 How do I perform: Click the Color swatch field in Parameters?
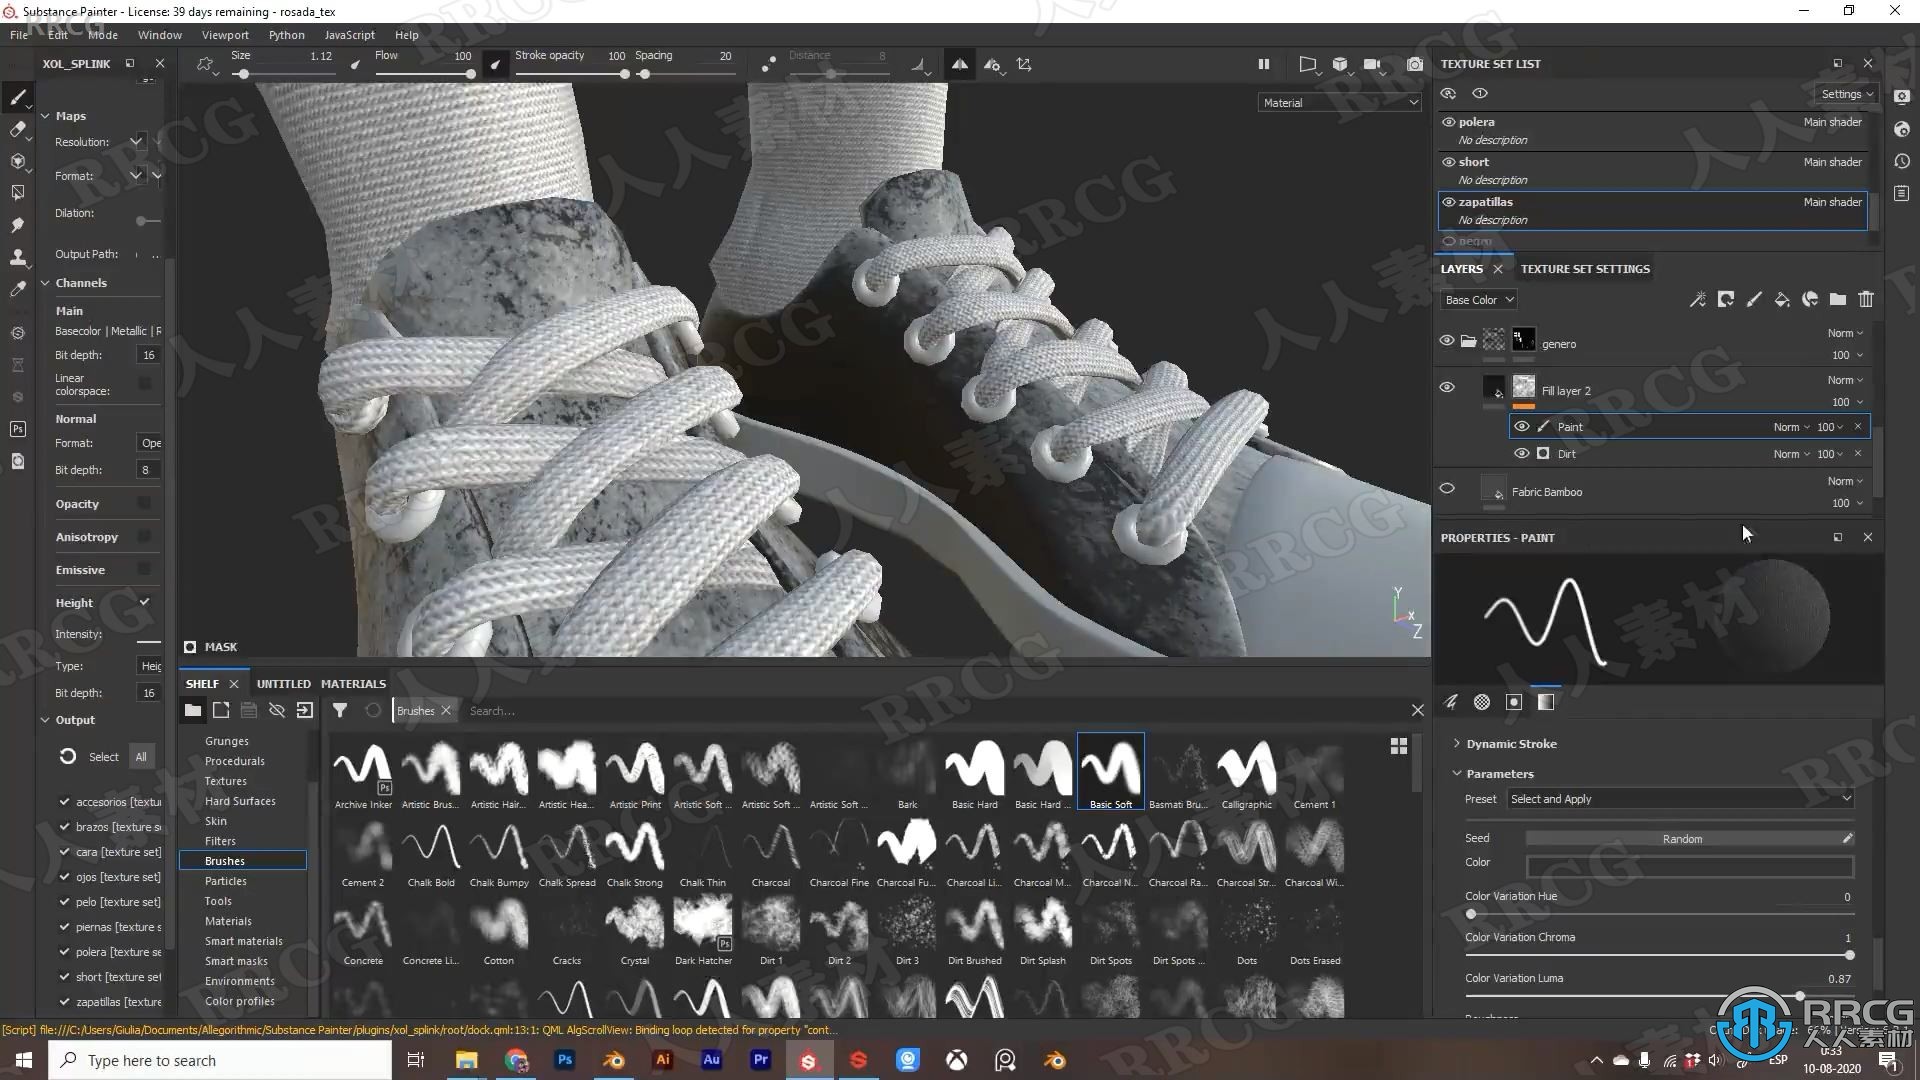click(x=1689, y=866)
